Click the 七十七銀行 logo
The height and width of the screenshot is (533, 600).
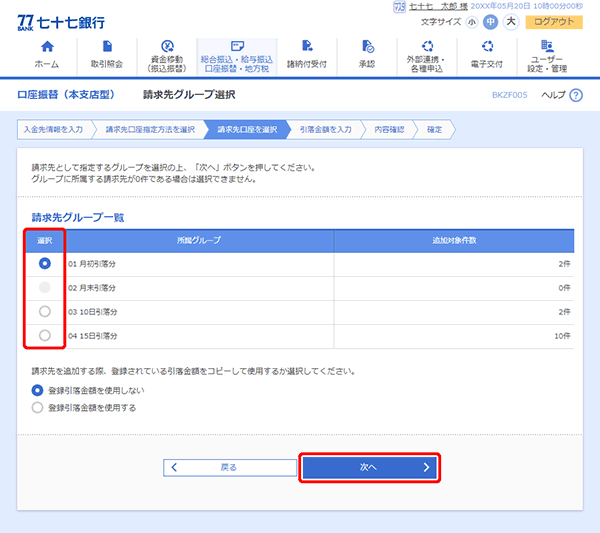61,23
